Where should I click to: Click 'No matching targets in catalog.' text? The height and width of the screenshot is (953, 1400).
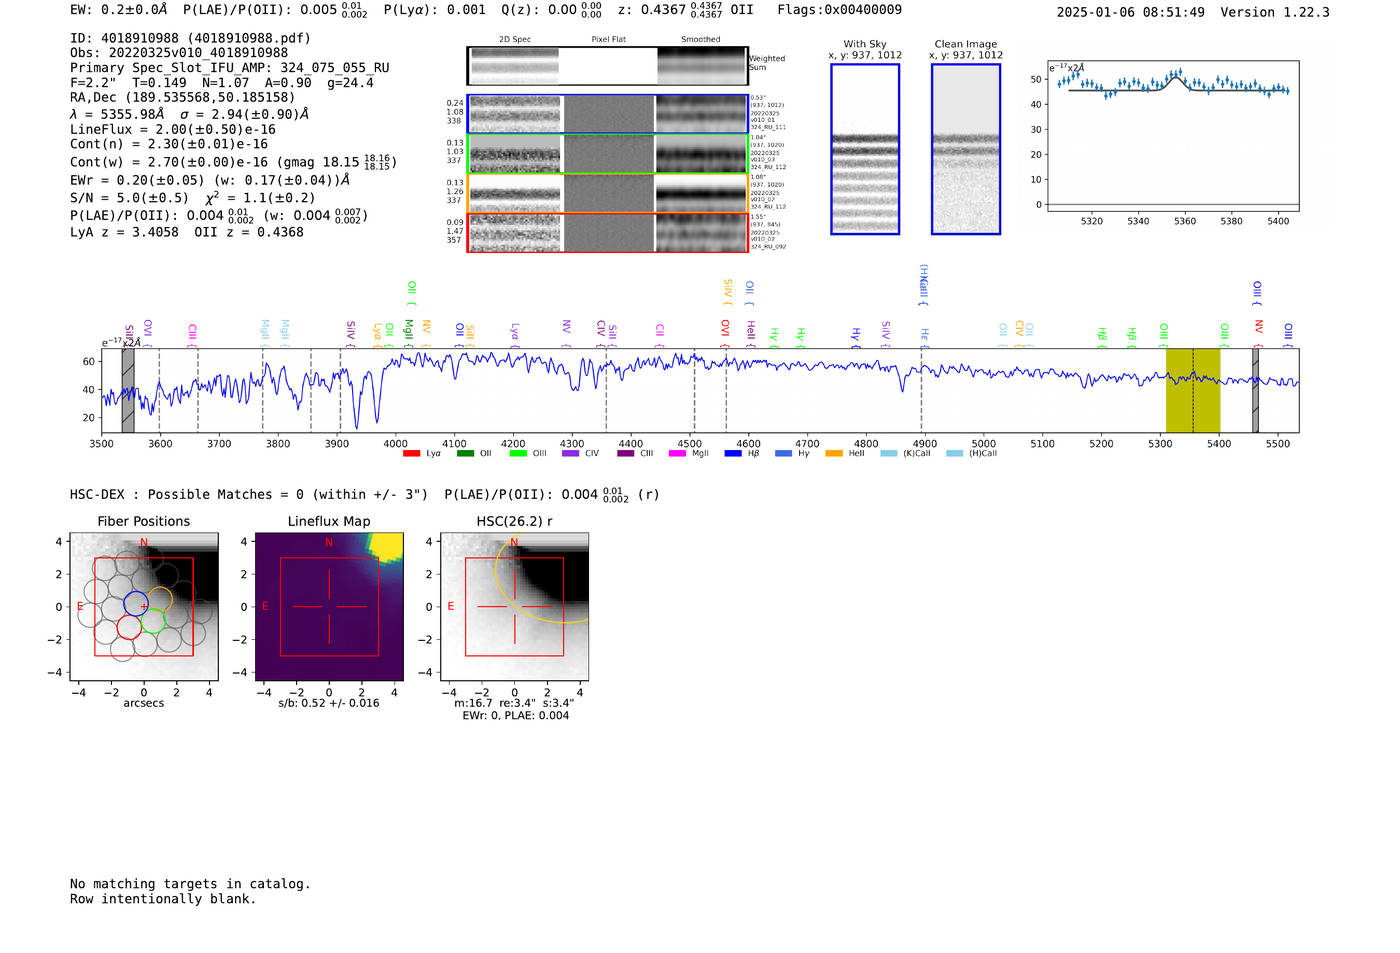(190, 884)
